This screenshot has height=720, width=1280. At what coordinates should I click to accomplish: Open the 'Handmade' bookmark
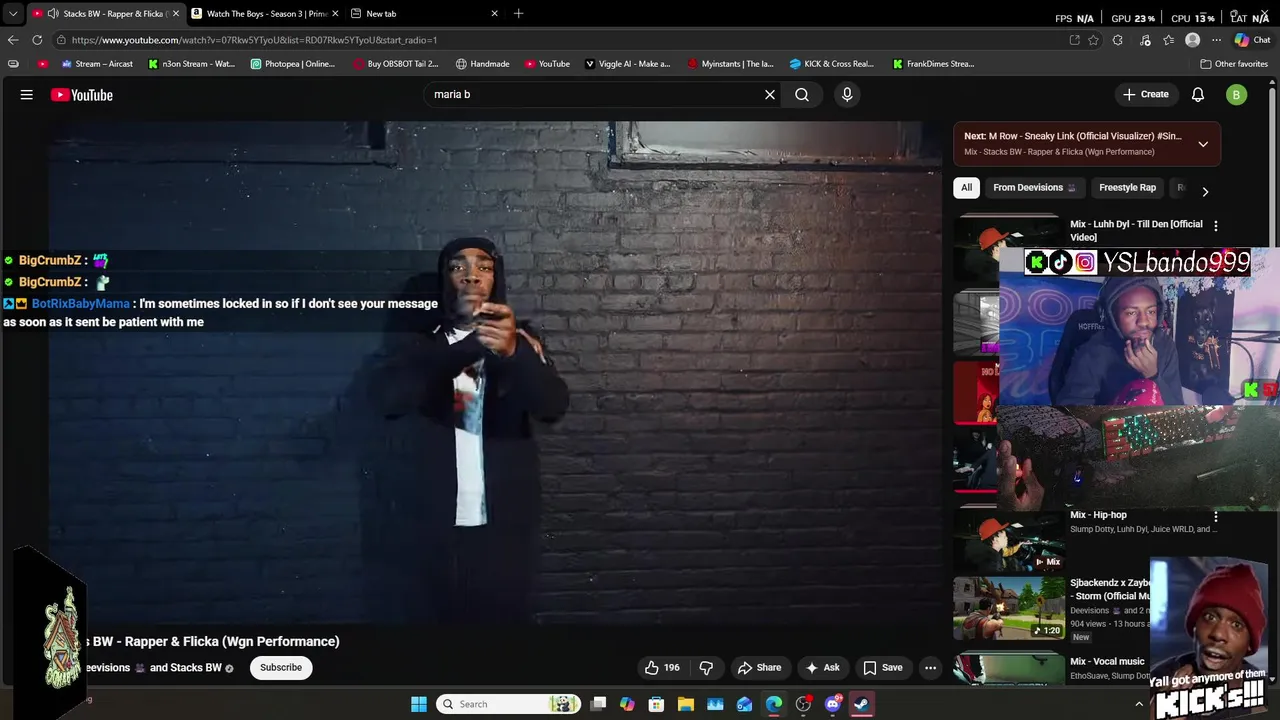coord(482,64)
